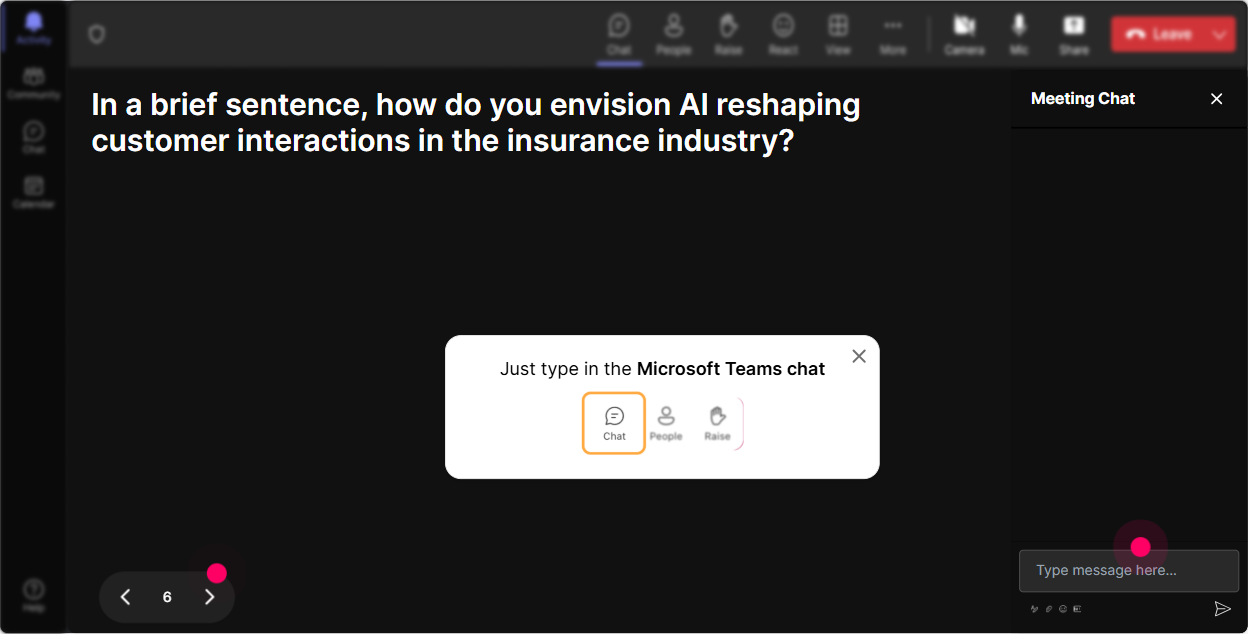Image resolution: width=1248 pixels, height=634 pixels.
Task: Click the shield icon in the meeting bar
Action: tap(97, 35)
